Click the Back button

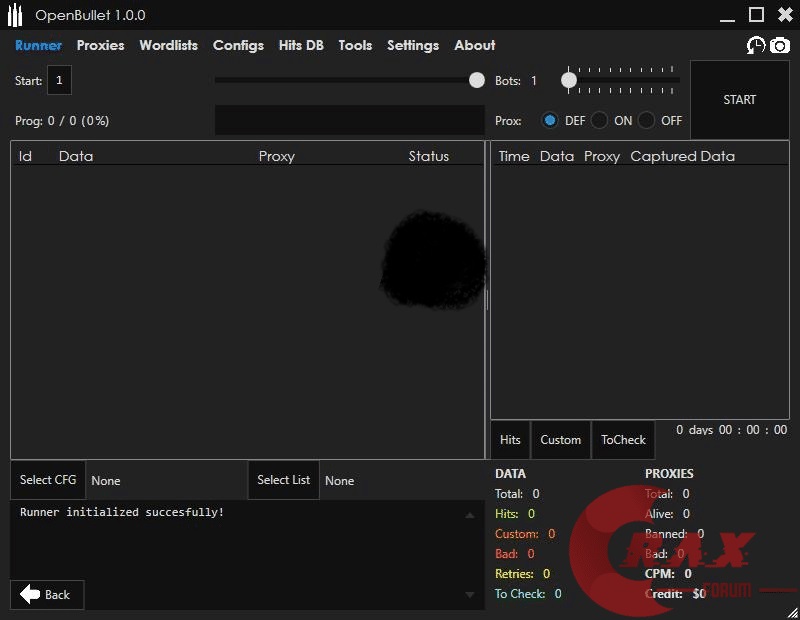(47, 594)
